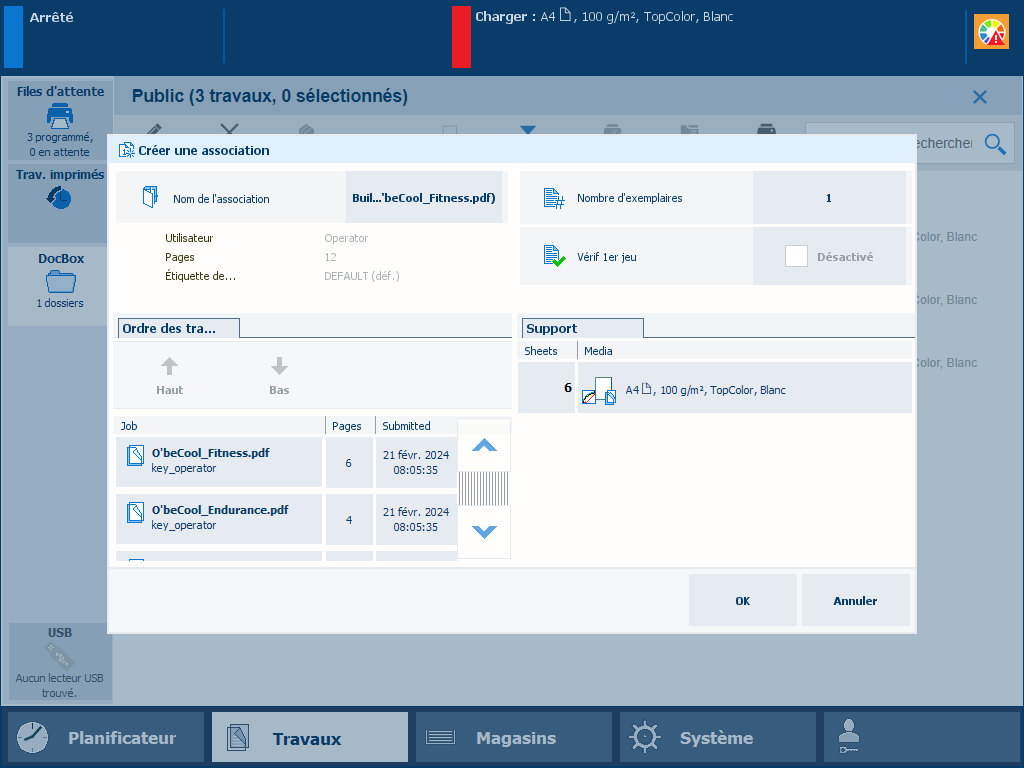Click the search magnifier icon
This screenshot has width=1024, height=768.
(x=994, y=144)
